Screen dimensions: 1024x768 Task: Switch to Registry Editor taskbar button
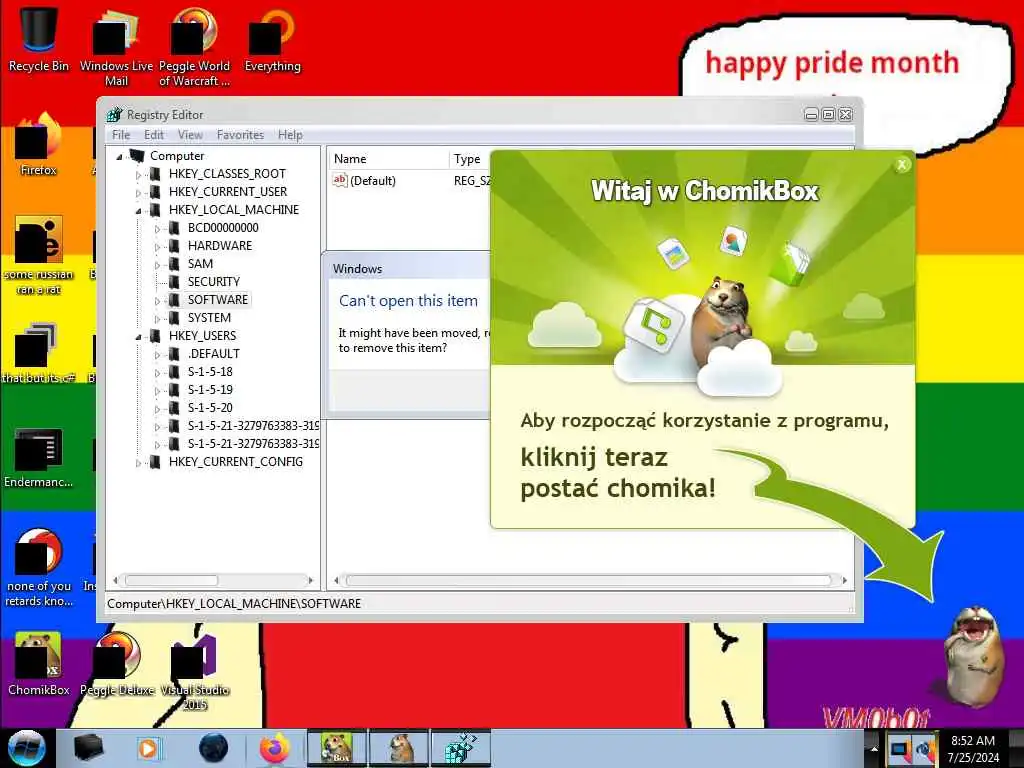tap(461, 748)
